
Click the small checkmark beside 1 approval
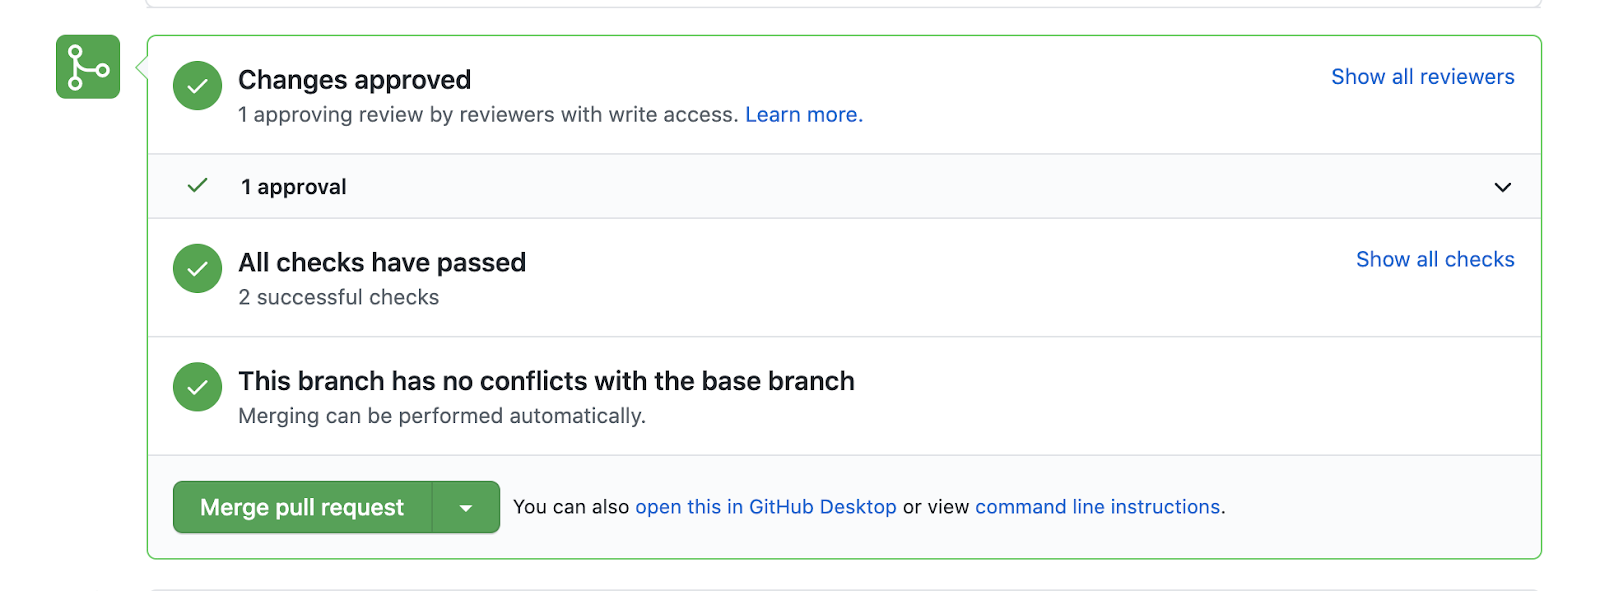pos(198,185)
